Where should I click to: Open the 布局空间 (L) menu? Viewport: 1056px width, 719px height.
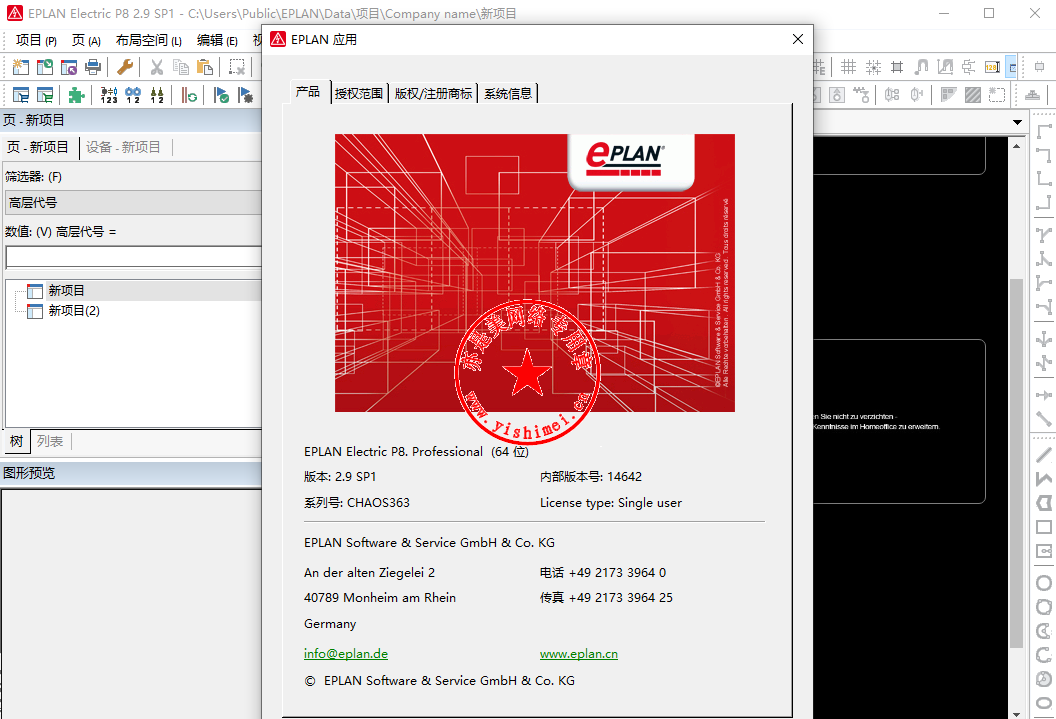tap(149, 40)
